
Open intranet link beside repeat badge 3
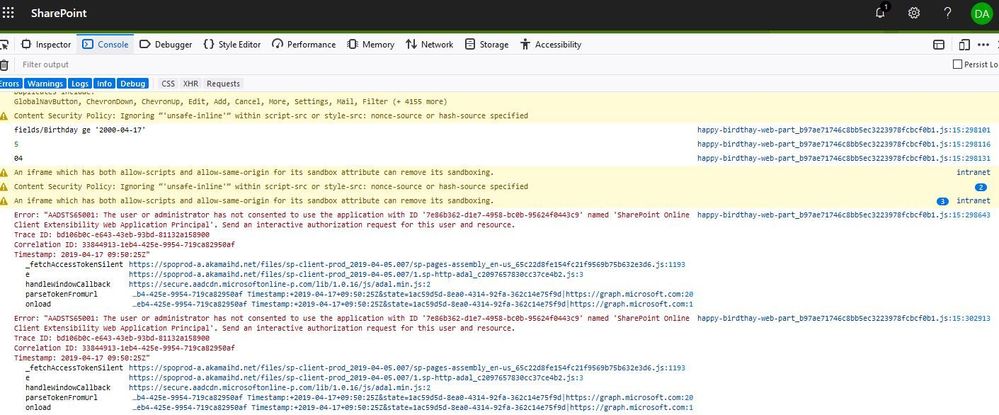[973, 201]
